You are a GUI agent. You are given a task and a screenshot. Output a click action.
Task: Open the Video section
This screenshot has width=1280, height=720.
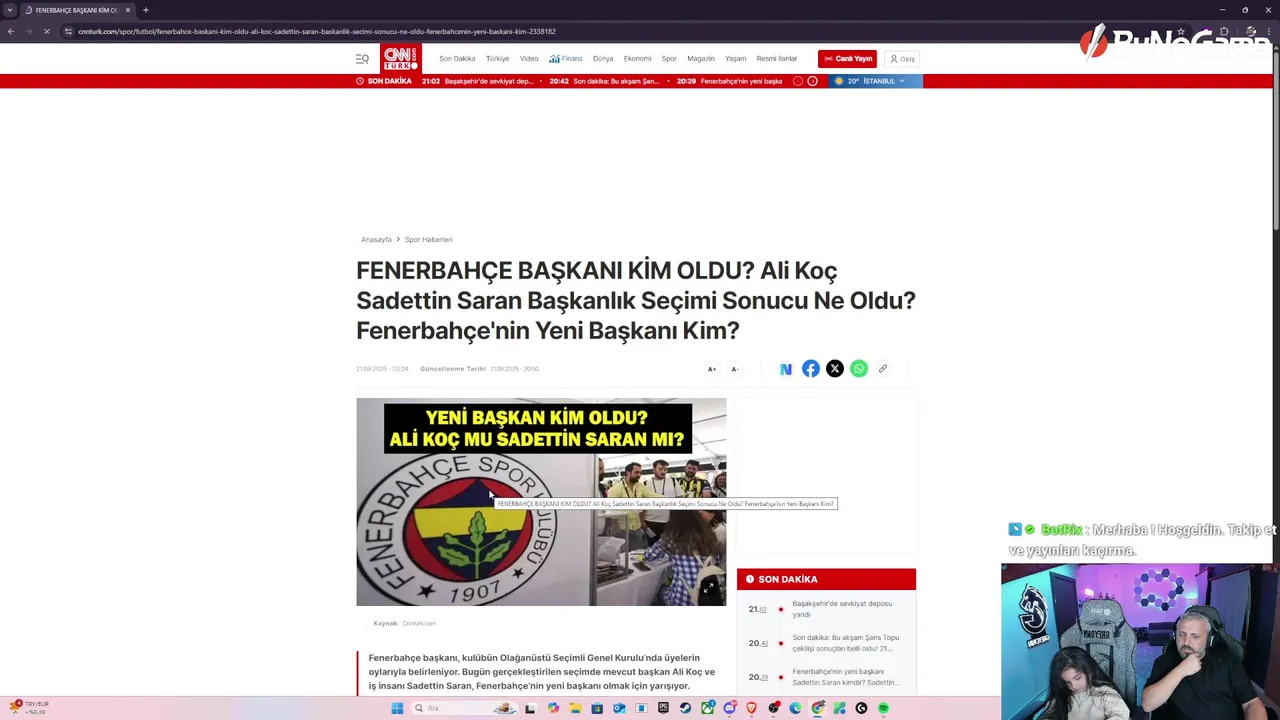click(x=529, y=59)
